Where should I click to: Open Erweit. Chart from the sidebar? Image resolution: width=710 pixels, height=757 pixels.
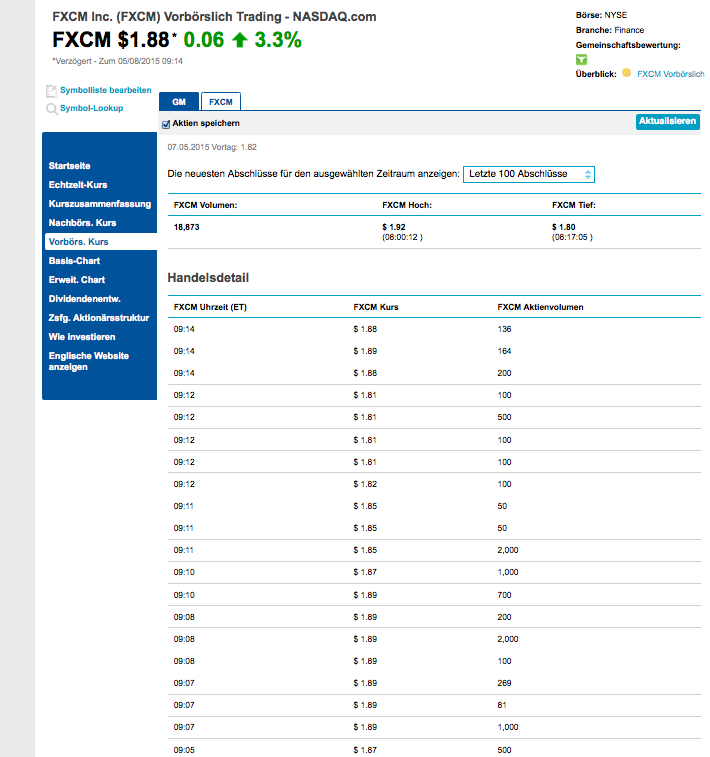point(77,280)
